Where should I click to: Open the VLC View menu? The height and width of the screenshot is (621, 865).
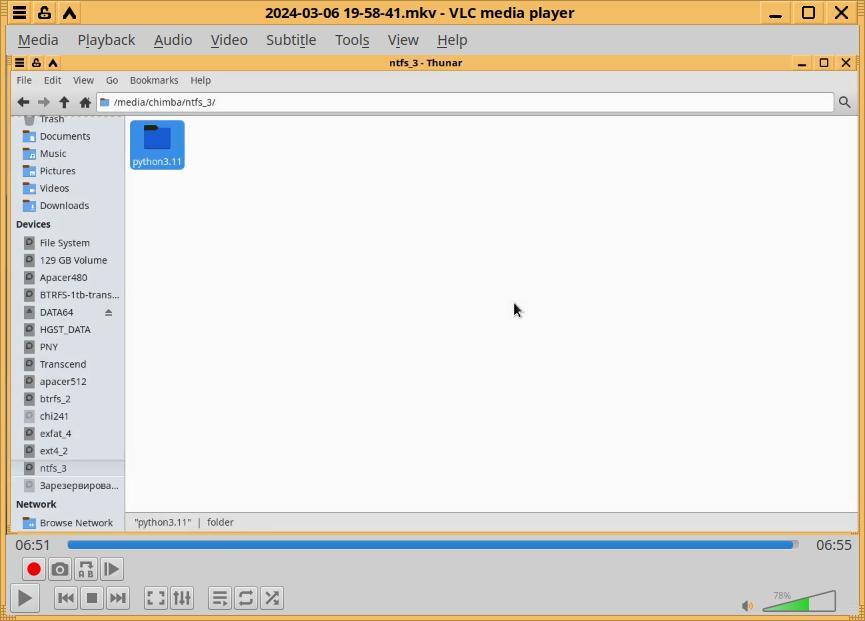403,40
